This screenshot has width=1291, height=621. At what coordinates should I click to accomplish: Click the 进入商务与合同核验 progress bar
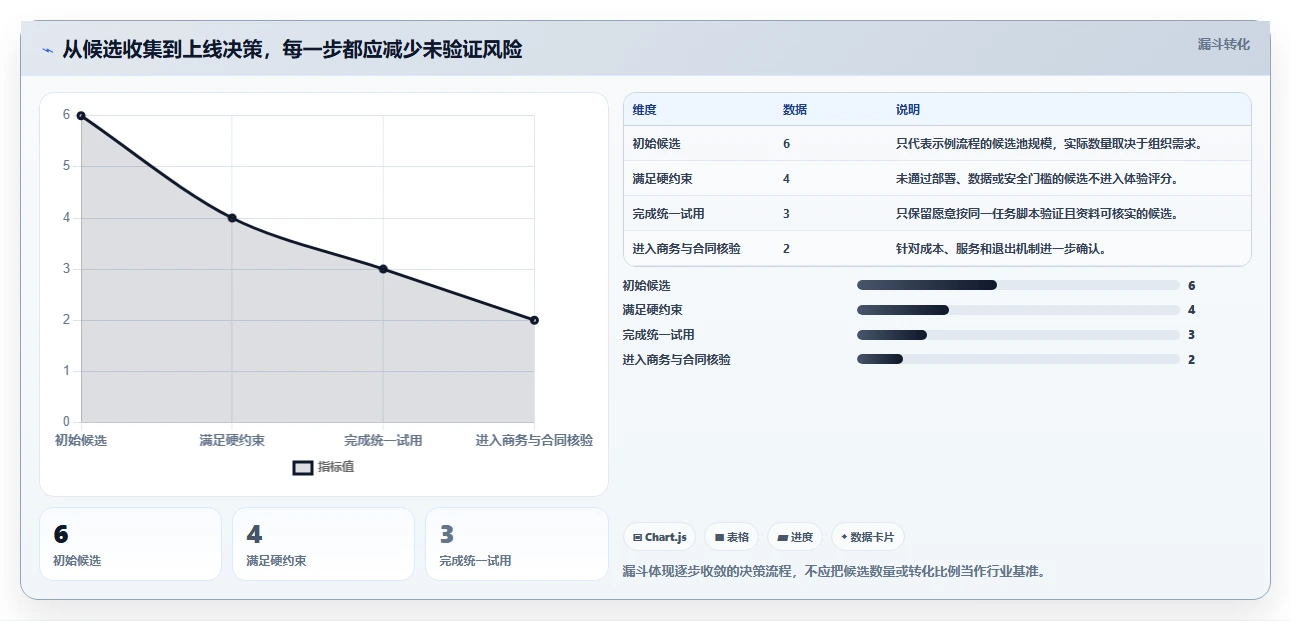1018,359
